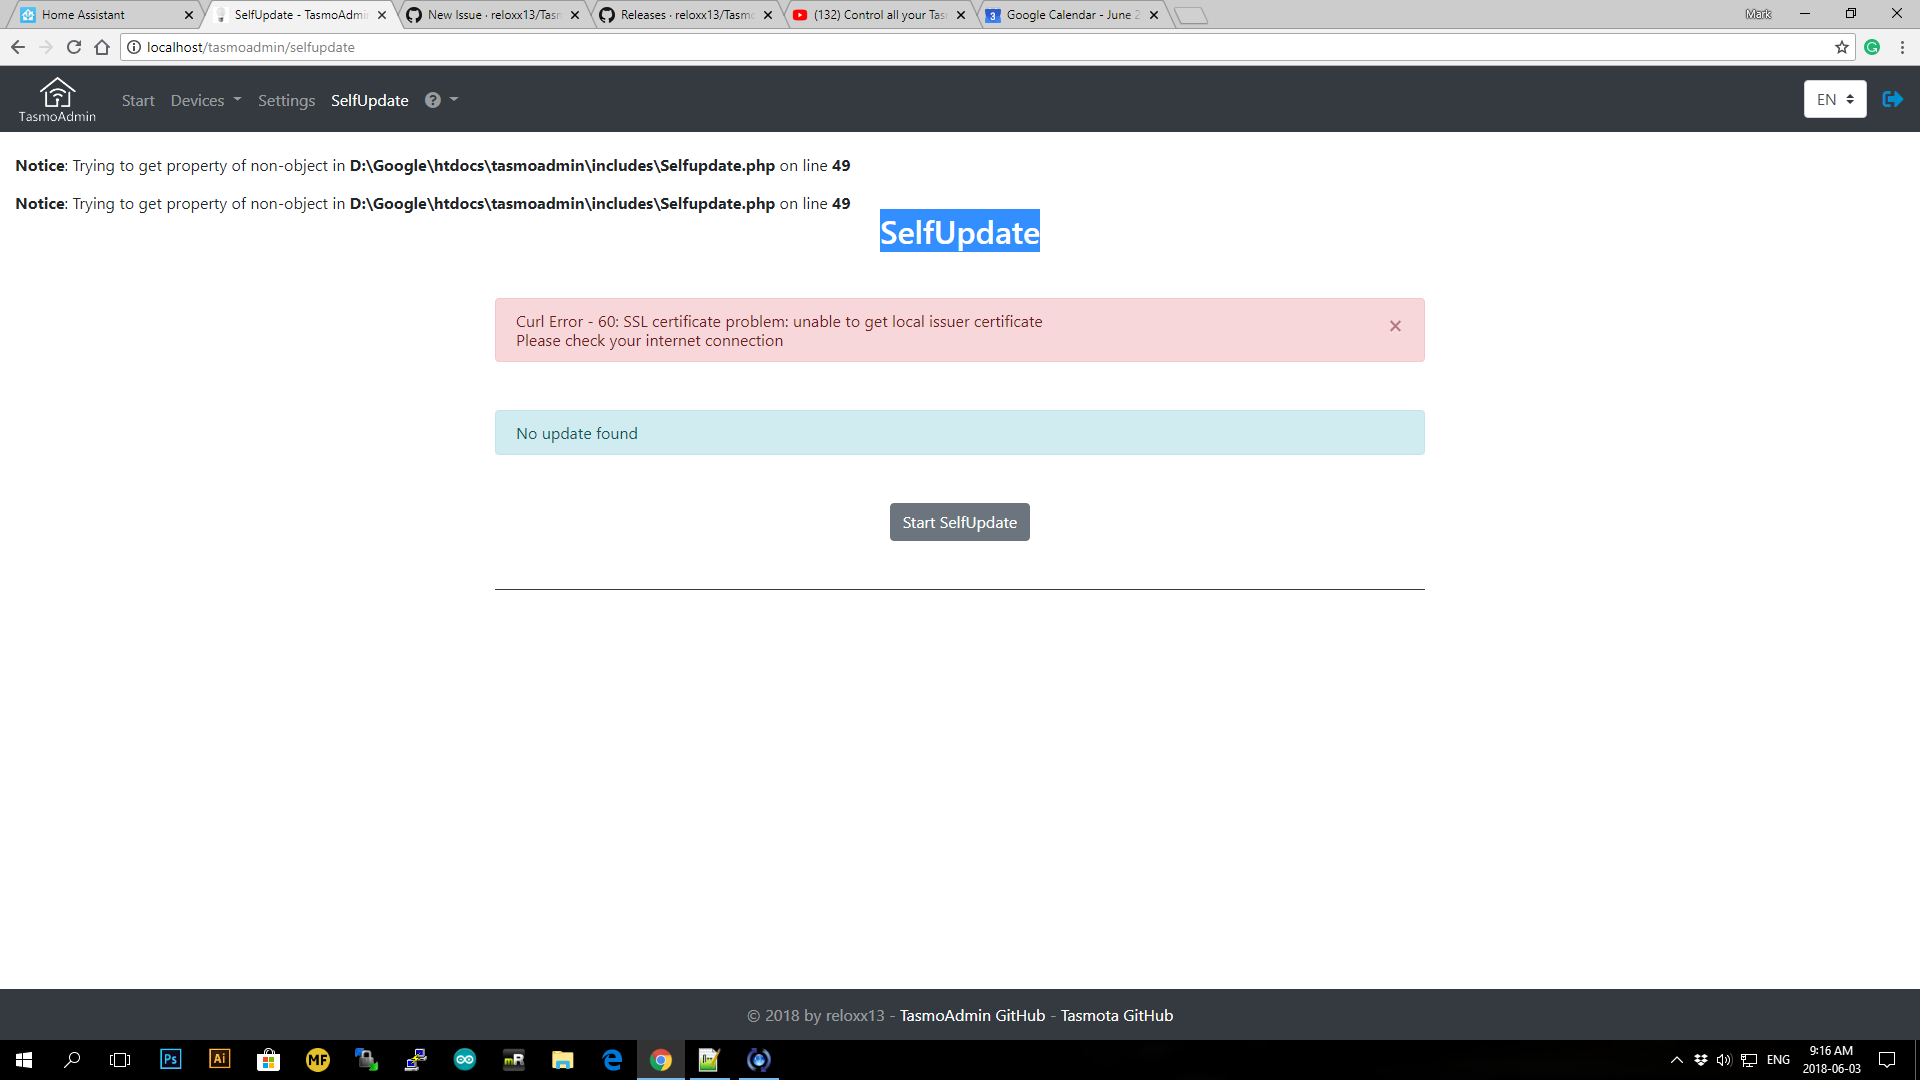This screenshot has height=1080, width=1920.
Task: Open Microsoft Store from the taskbar
Action: click(x=268, y=1060)
